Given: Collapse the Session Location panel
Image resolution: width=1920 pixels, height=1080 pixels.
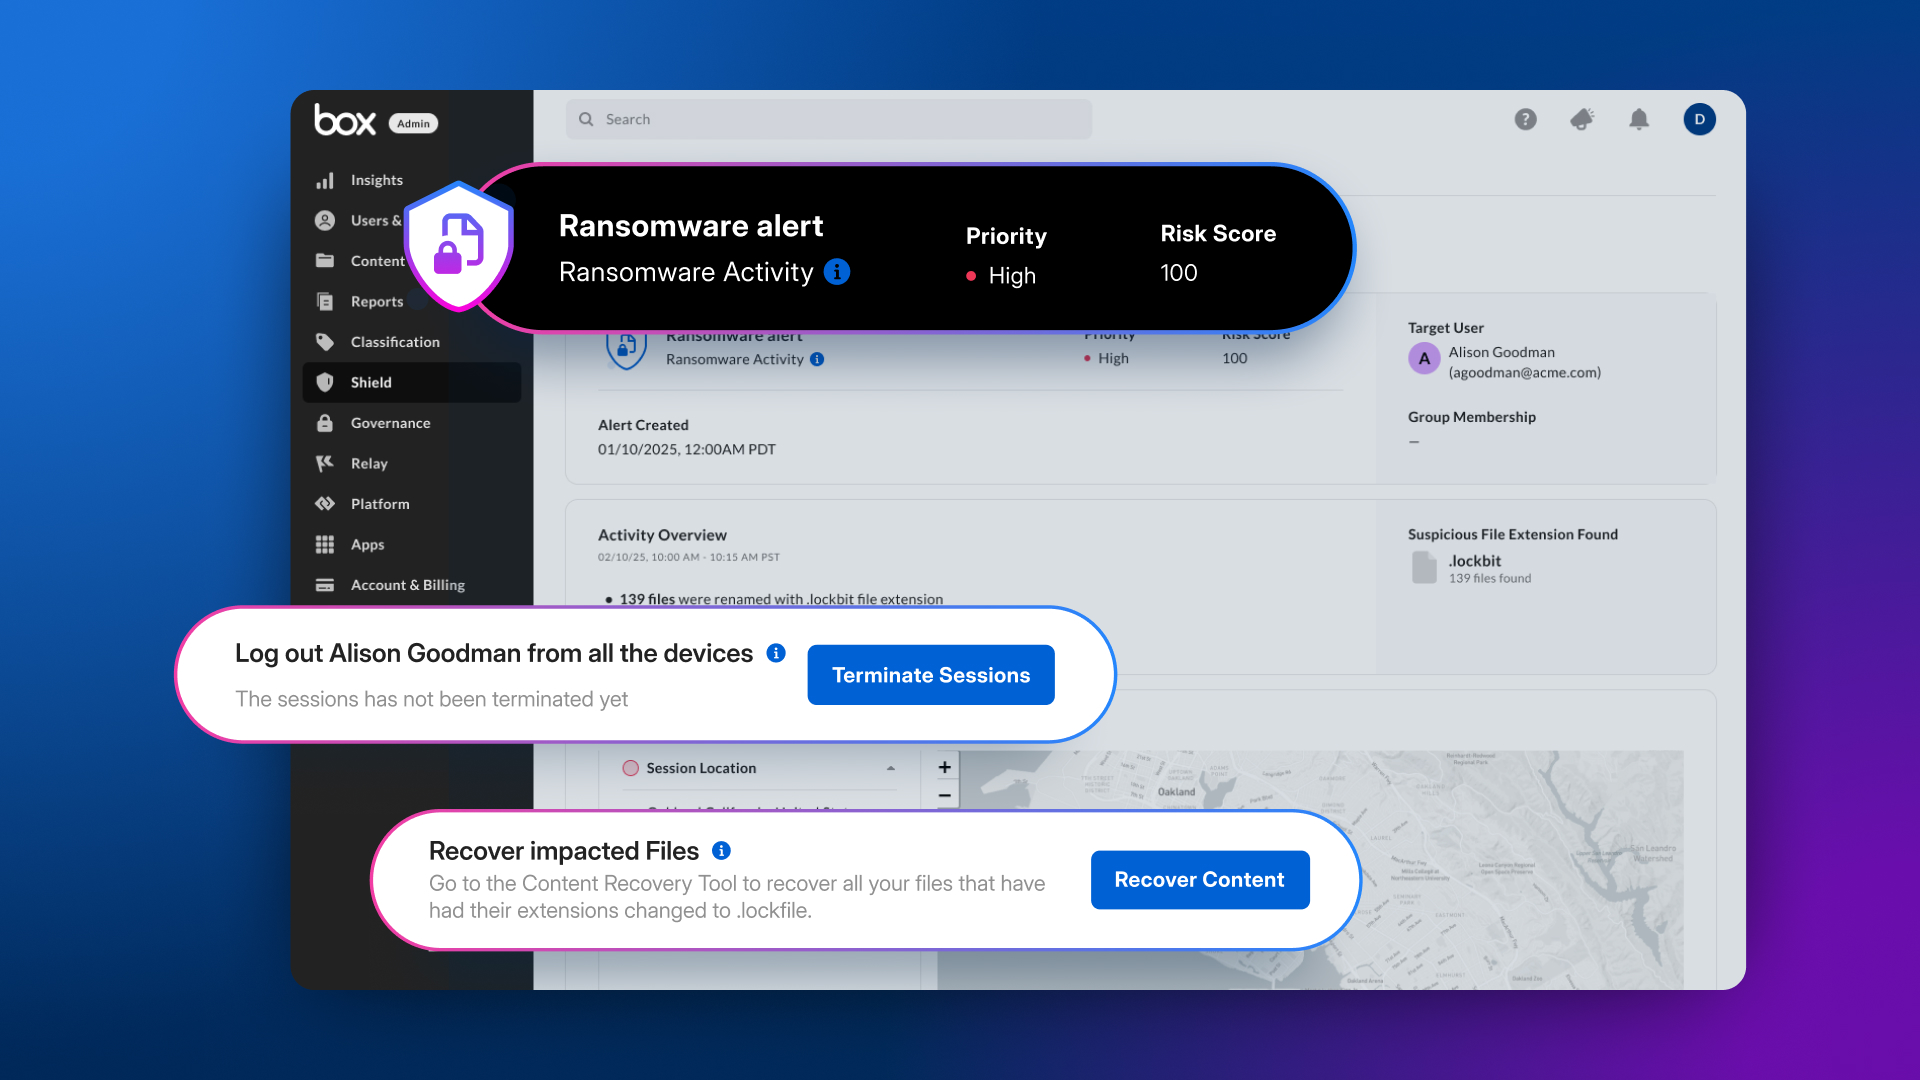Looking at the screenshot, I should click(890, 768).
